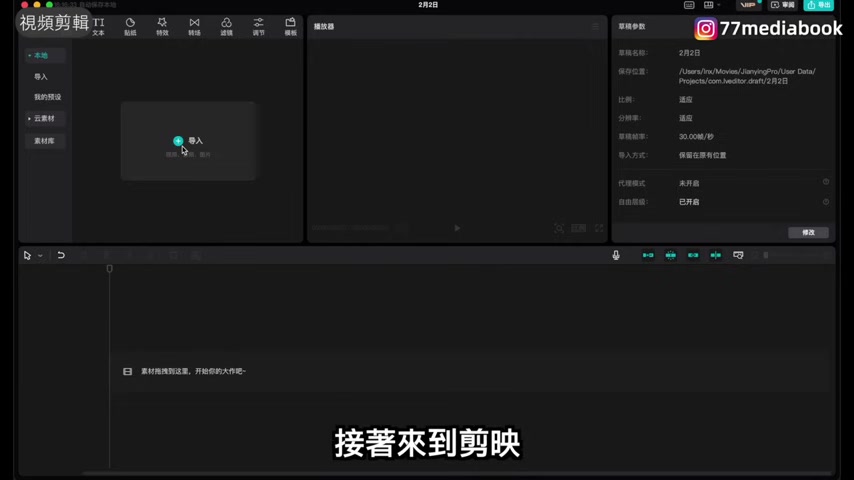Viewport: 854px width, 480px height.
Task: Open the 贴纸 stickers tab
Action: pos(130,26)
